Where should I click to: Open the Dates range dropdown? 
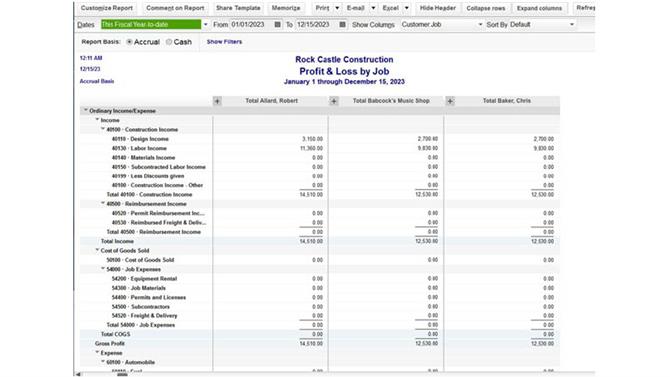pyautogui.click(x=206, y=25)
